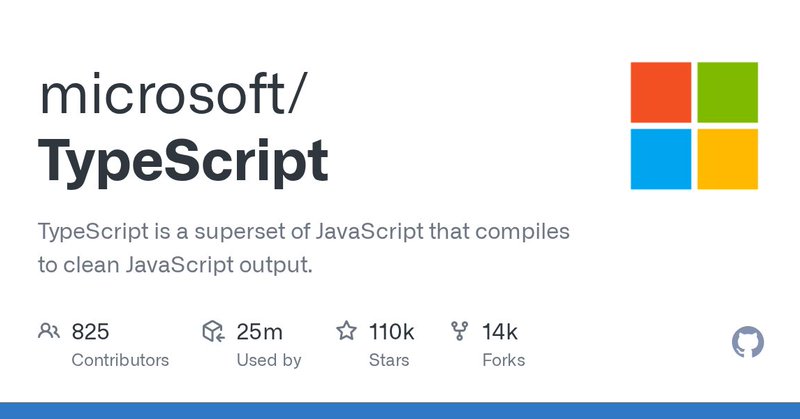Click the Forks branch icon
Screen dimensions: 800x419
click(x=460, y=331)
